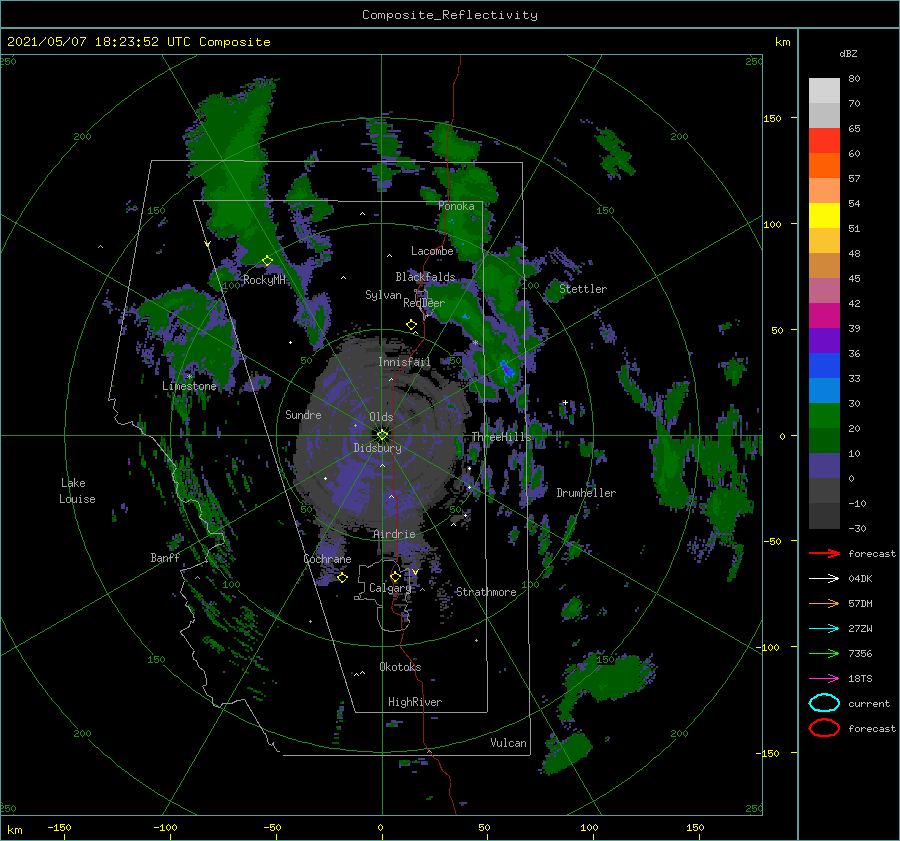The image size is (900, 841).
Task: Click the Sundre label
Action: click(x=303, y=415)
